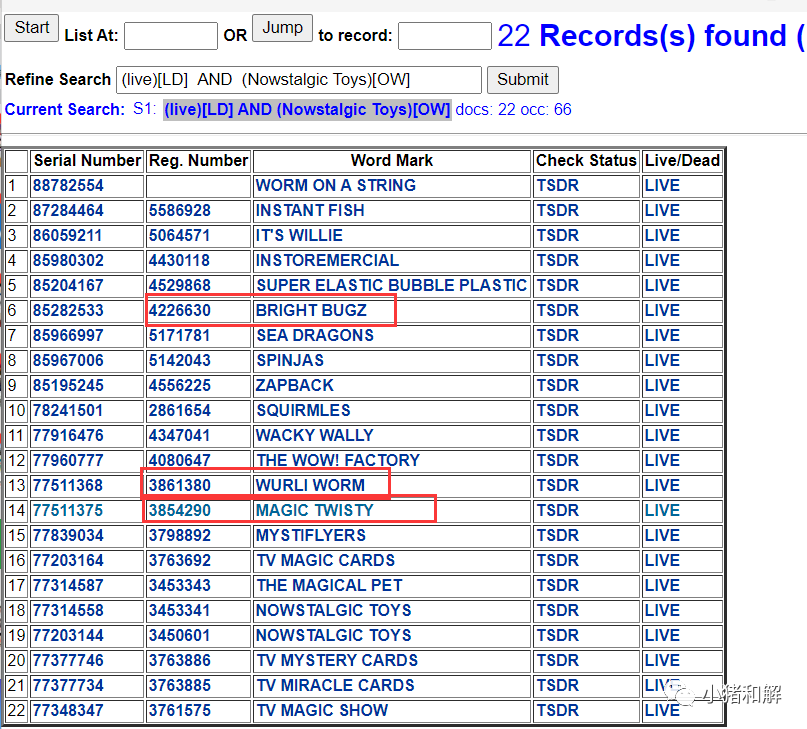Viewport: 807px width, 729px height.
Task: Open TV MYSTERY CARDS word mark
Action: click(x=337, y=661)
